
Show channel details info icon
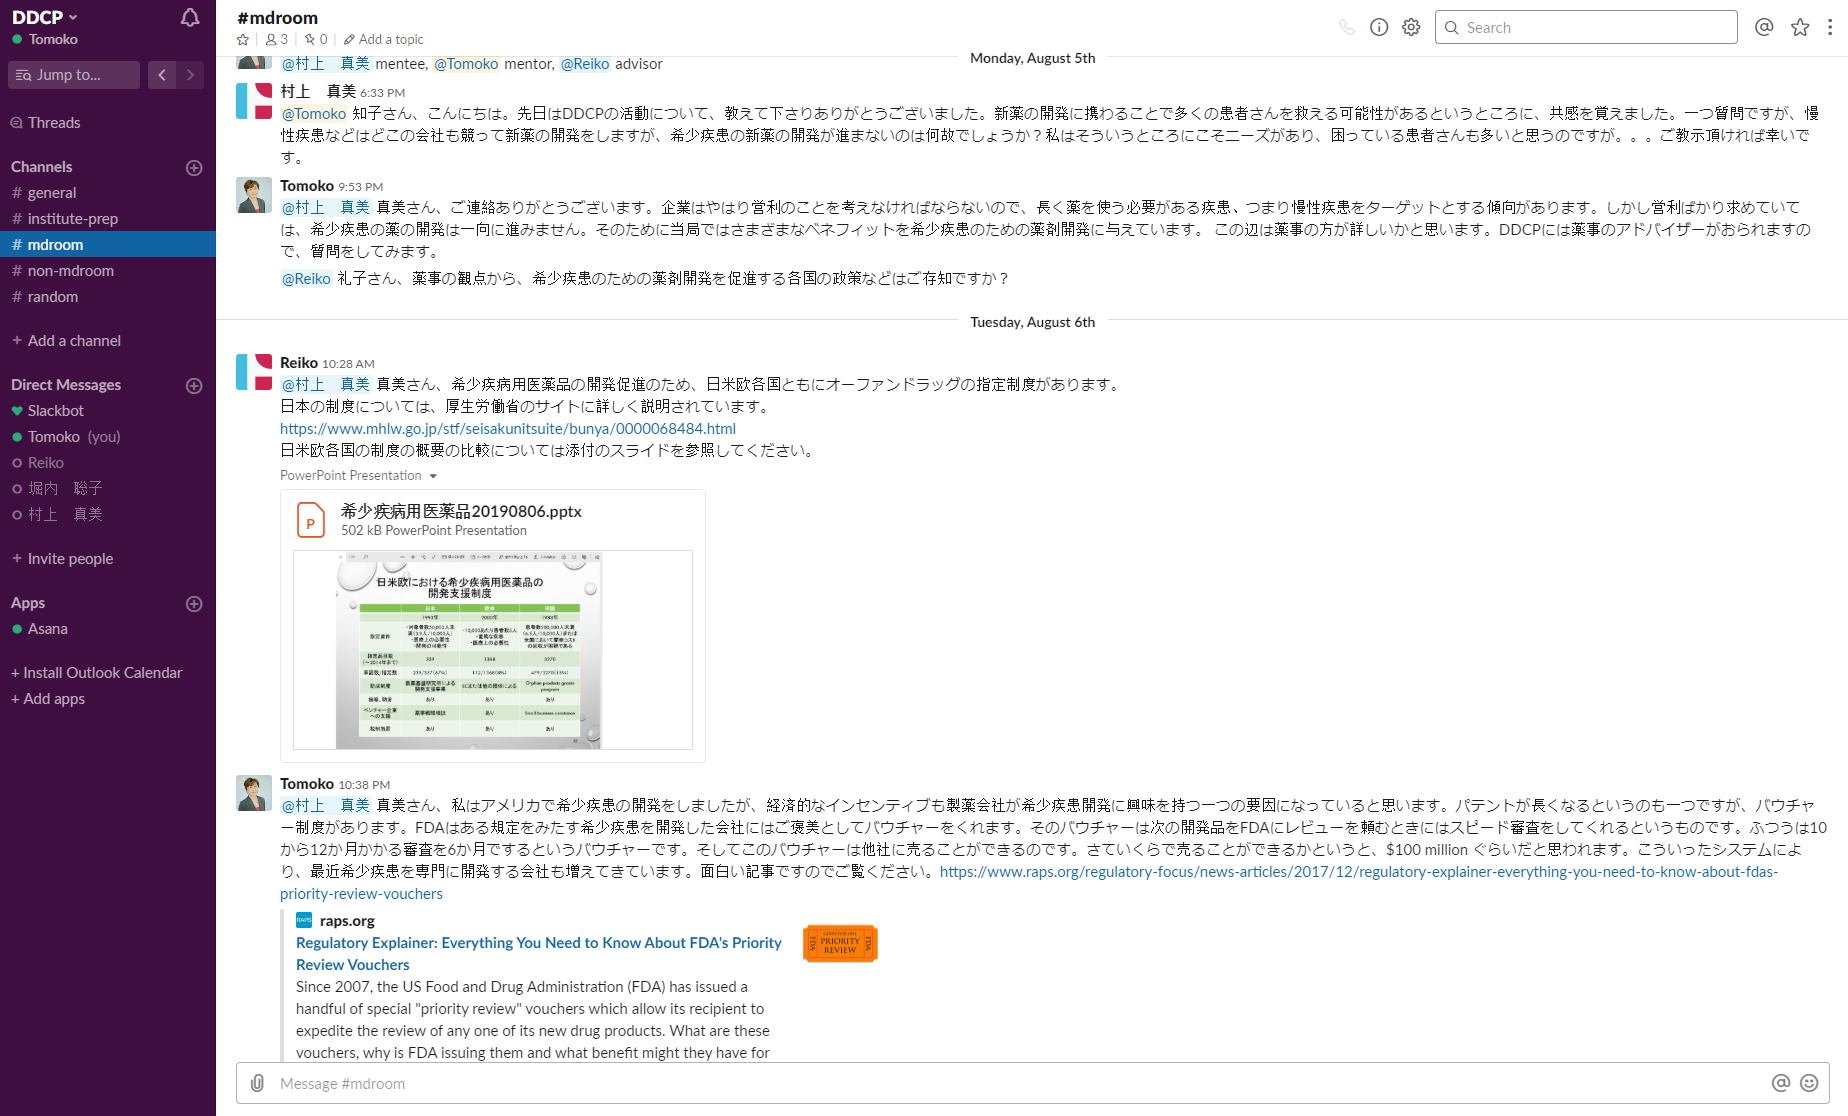(x=1379, y=27)
